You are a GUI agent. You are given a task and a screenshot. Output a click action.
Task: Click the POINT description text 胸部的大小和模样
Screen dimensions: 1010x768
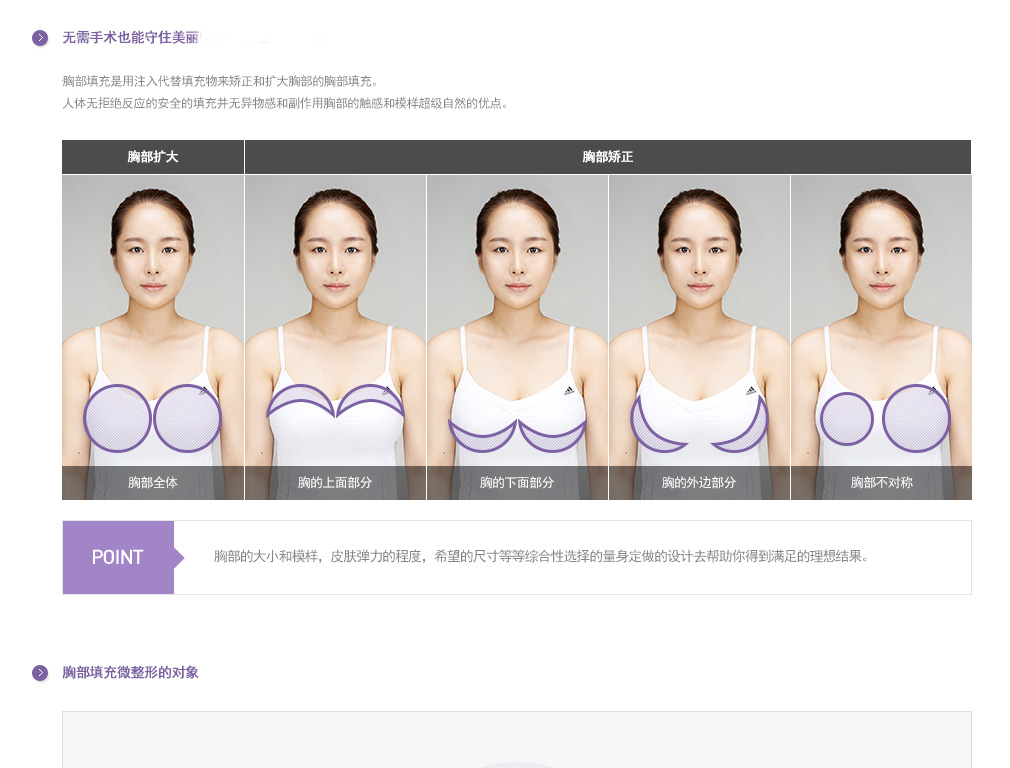pyautogui.click(x=540, y=556)
